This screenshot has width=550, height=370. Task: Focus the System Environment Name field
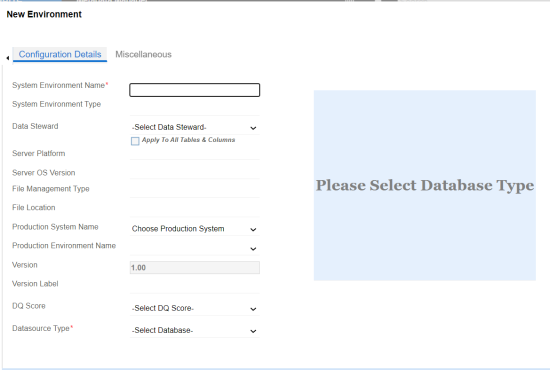(x=195, y=90)
